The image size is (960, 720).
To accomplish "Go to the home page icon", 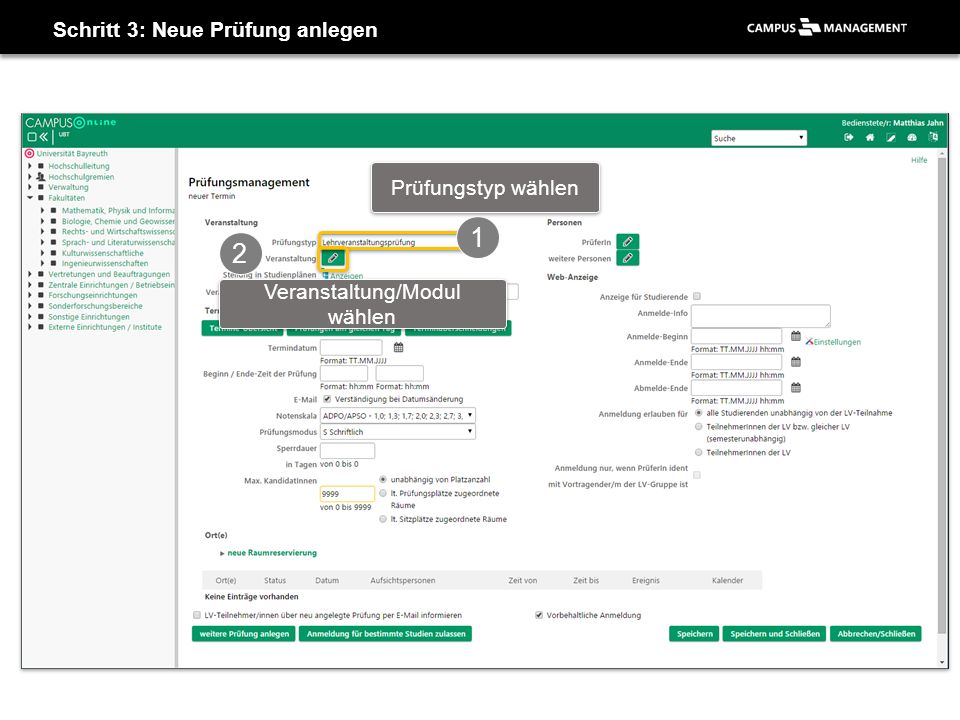I will tap(870, 138).
